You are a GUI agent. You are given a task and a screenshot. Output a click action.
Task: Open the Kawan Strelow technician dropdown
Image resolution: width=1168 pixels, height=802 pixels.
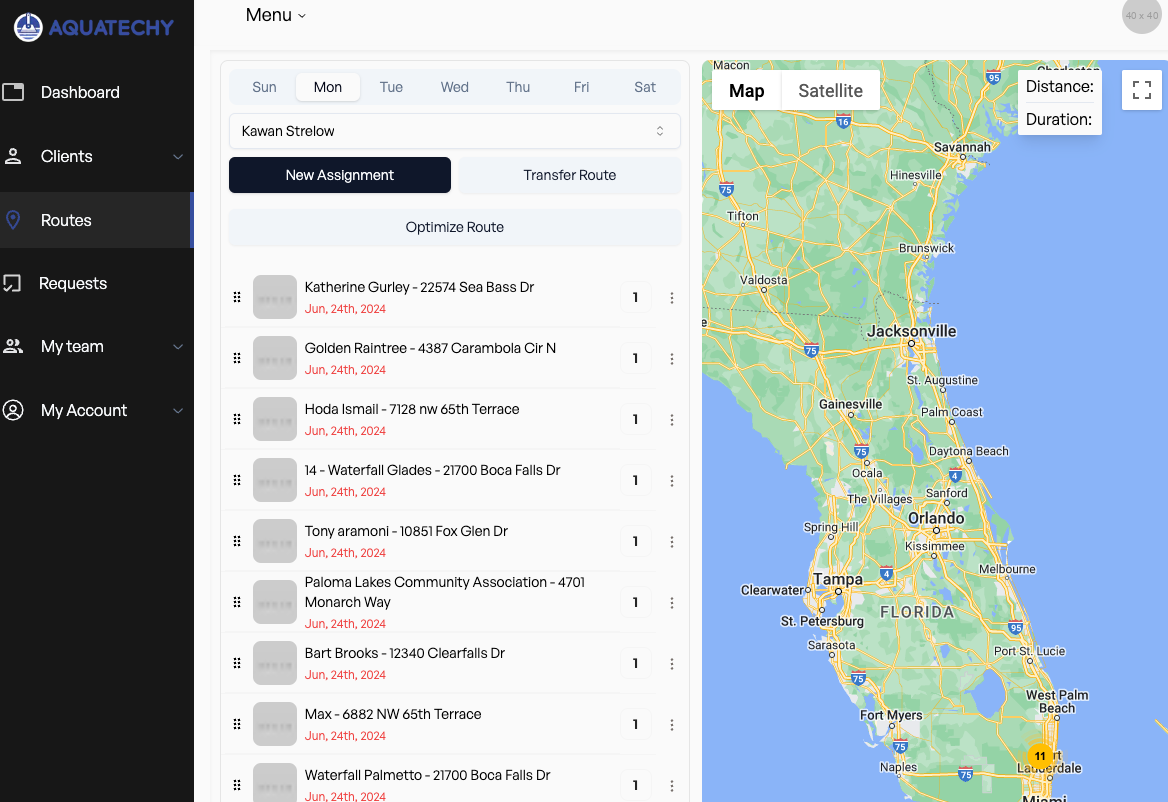455,131
